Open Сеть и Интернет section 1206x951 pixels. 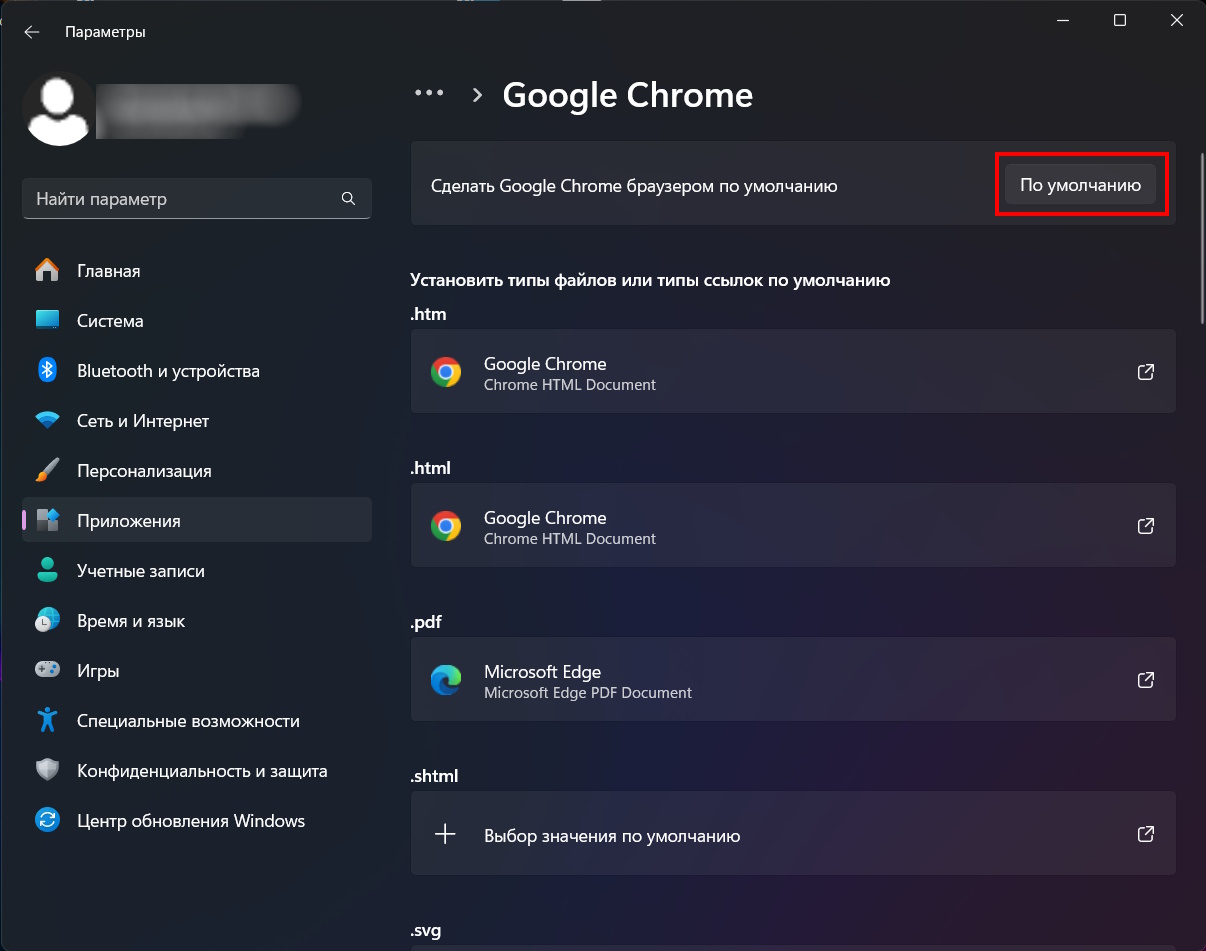tap(197, 421)
